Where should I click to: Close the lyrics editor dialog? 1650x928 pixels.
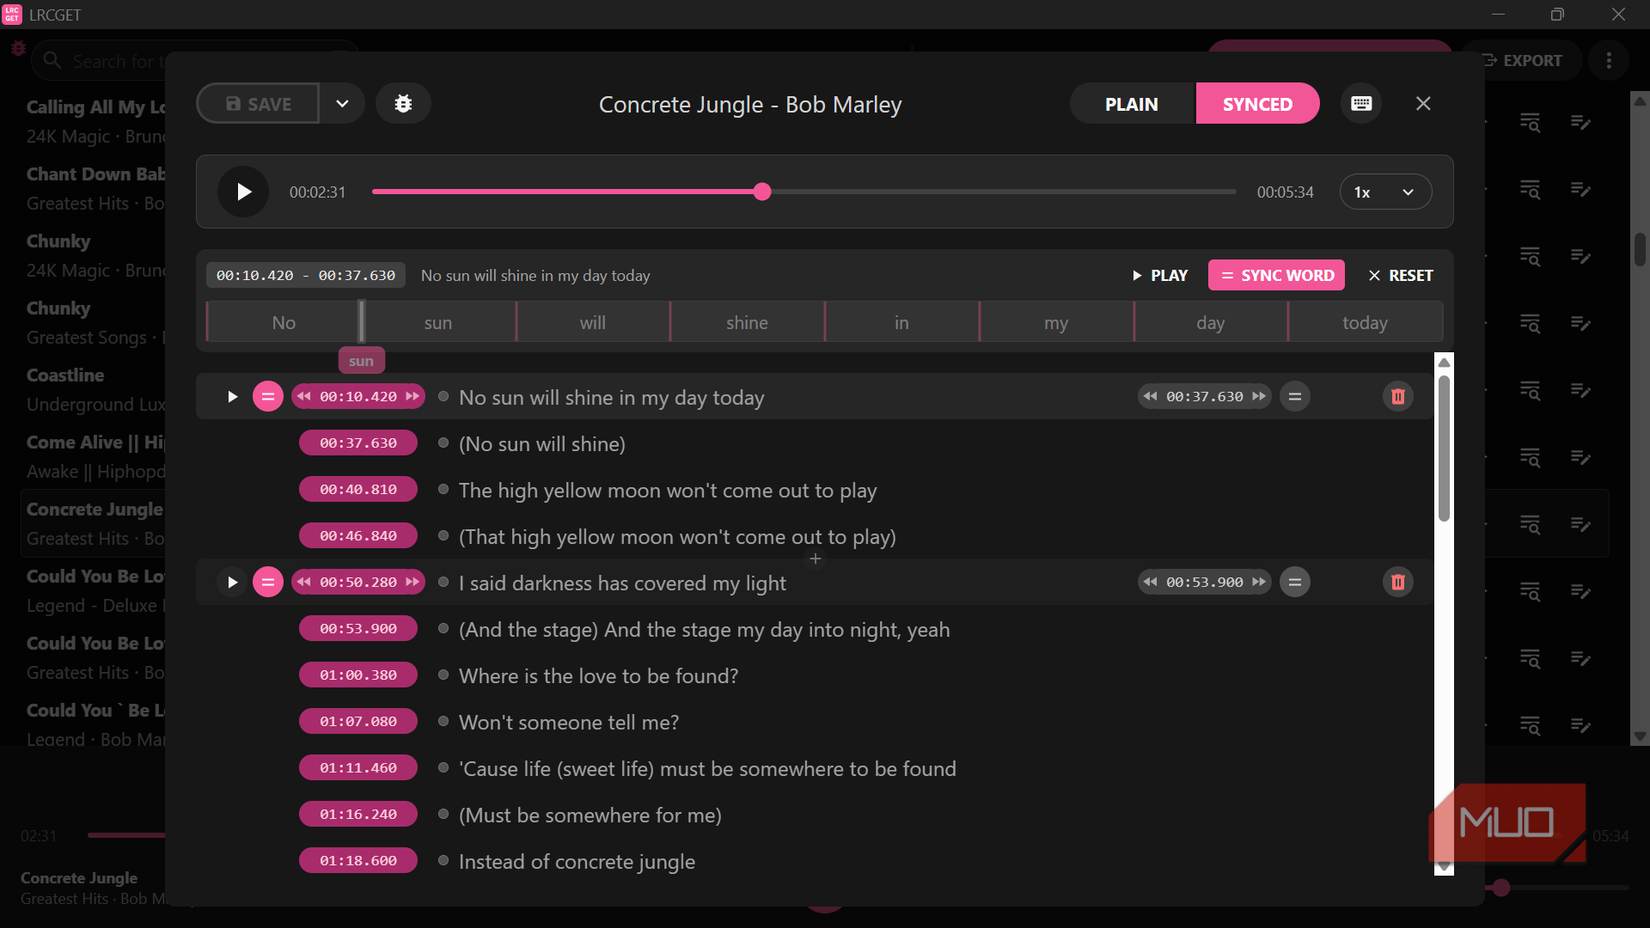pyautogui.click(x=1423, y=104)
